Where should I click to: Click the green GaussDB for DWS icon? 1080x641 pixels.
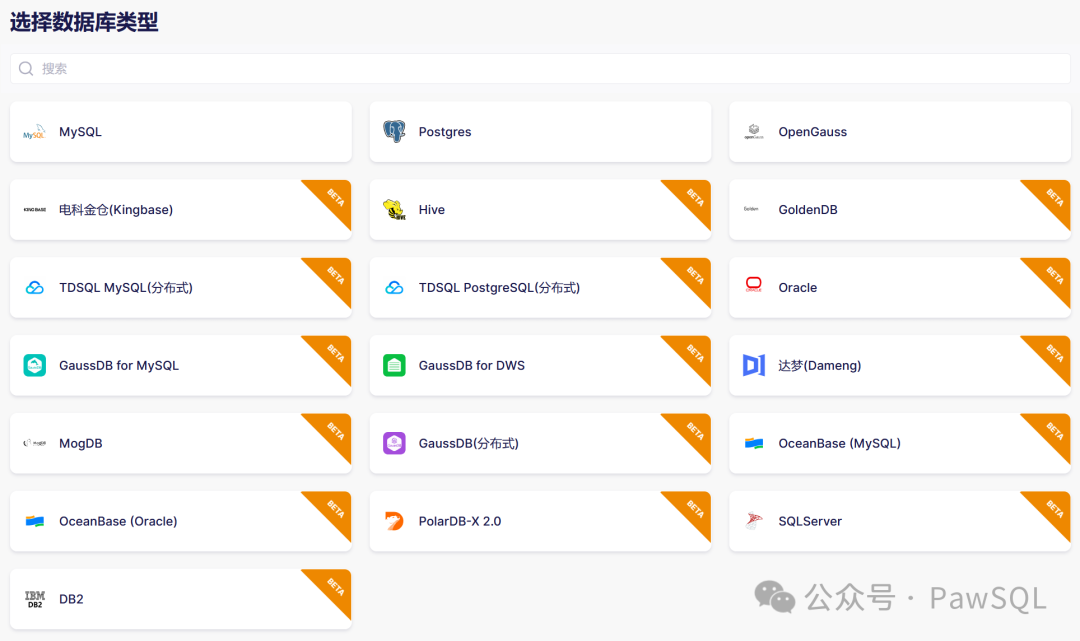point(394,365)
